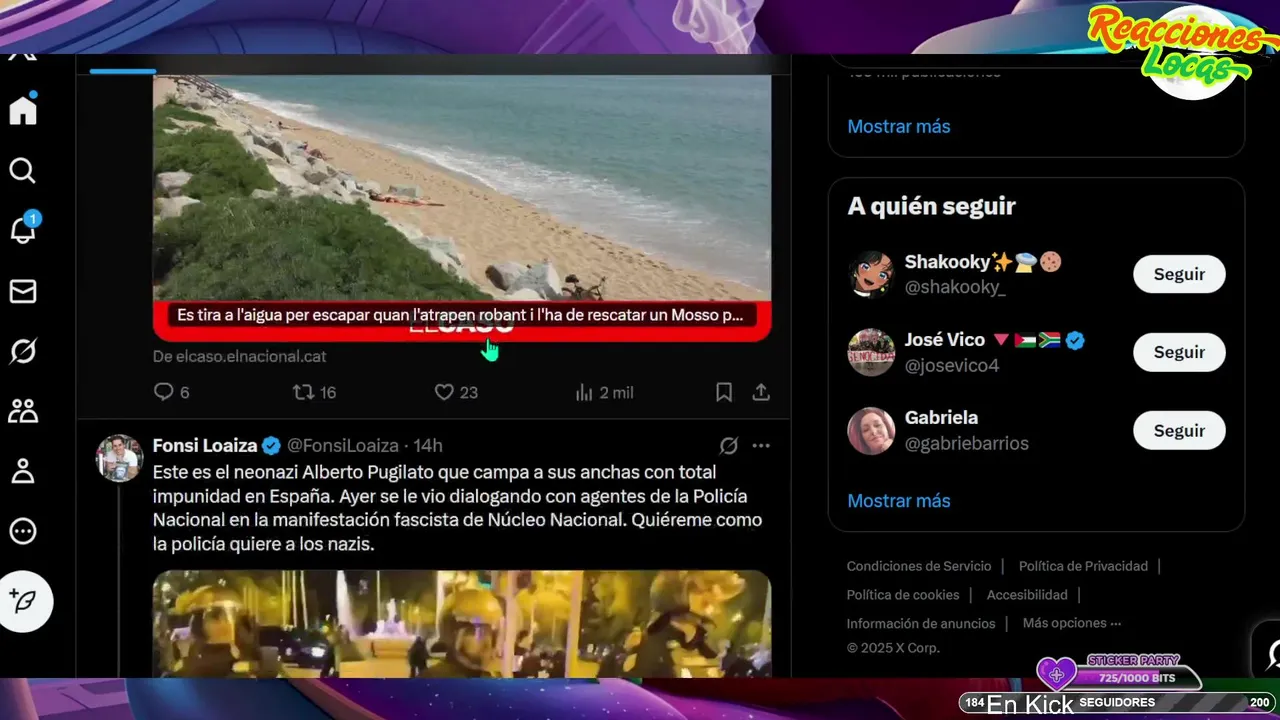Screen dimensions: 1280x720
Task: Play the police video in Fonsi post
Action: pos(462,624)
